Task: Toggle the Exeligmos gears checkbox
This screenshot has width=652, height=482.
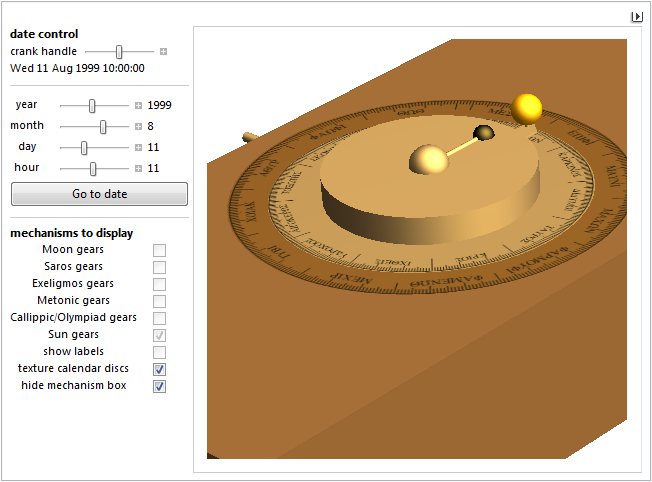Action: 159,284
